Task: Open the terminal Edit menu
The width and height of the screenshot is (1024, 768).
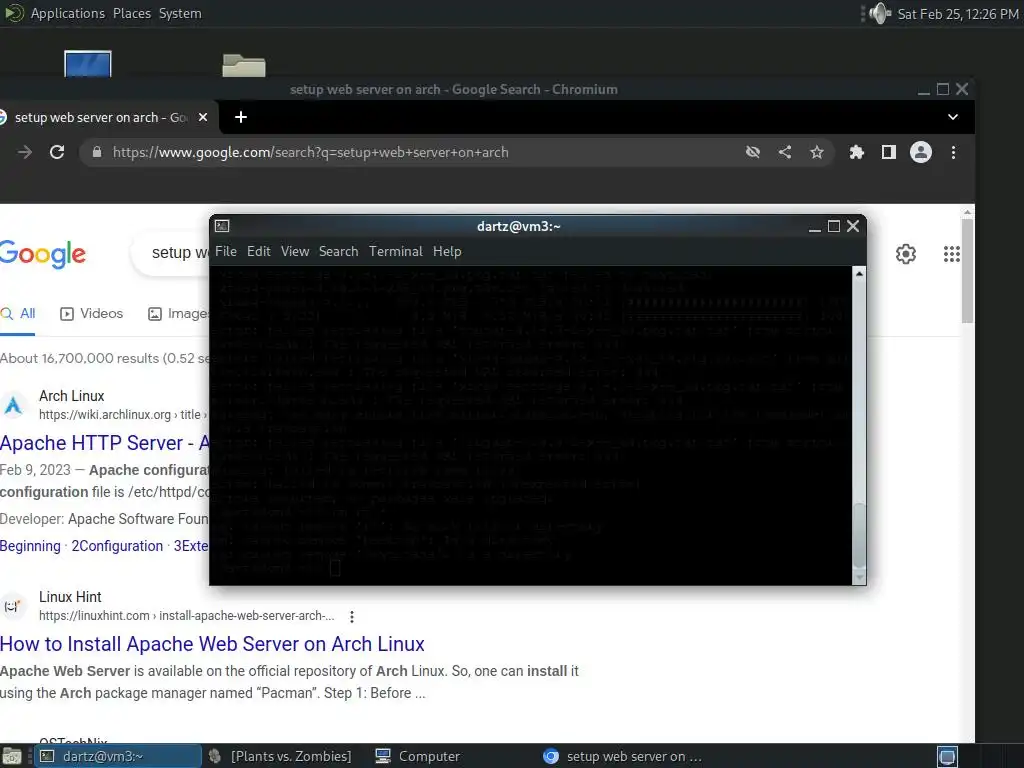Action: pyautogui.click(x=259, y=251)
